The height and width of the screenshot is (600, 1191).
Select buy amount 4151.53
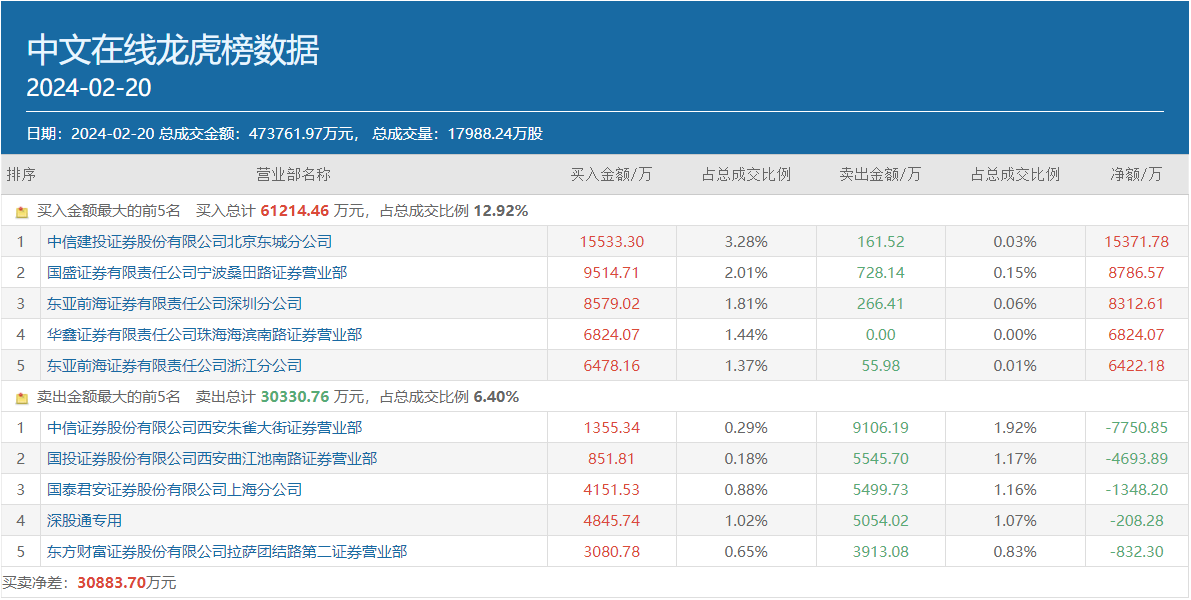tap(611, 490)
